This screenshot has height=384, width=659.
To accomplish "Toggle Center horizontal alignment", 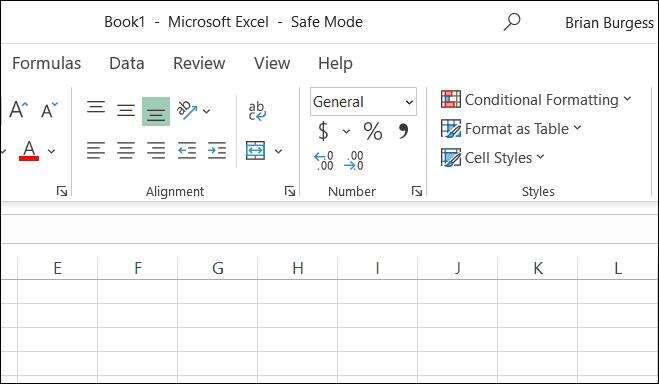I will pyautogui.click(x=126, y=150).
